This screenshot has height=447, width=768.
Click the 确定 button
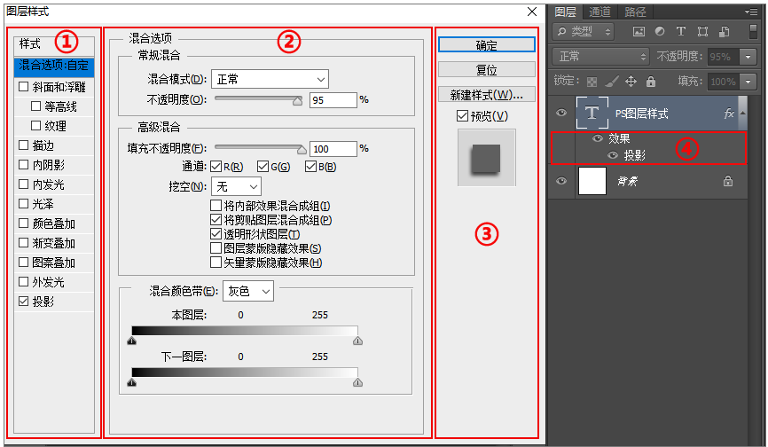[486, 45]
